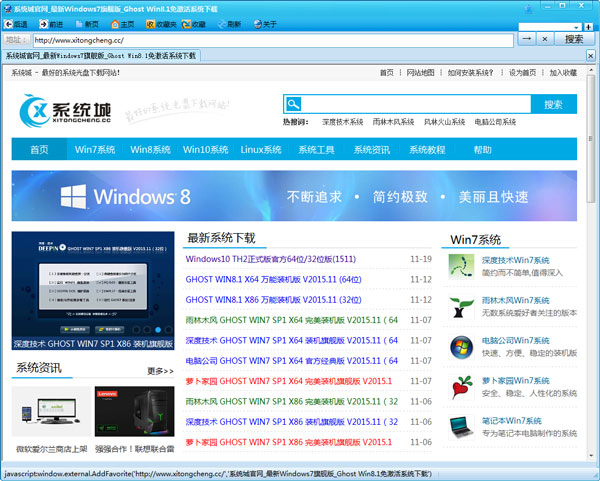
Task: Click the scrollbar down arrow
Action: tap(591, 456)
